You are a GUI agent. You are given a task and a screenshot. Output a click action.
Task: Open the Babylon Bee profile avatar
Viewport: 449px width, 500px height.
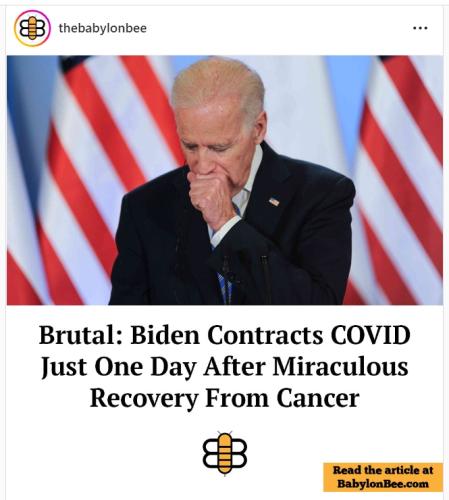(x=32, y=28)
